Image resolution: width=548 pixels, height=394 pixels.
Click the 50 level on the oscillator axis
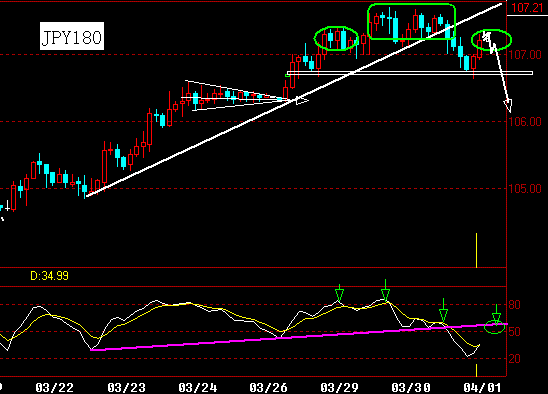(x=514, y=331)
